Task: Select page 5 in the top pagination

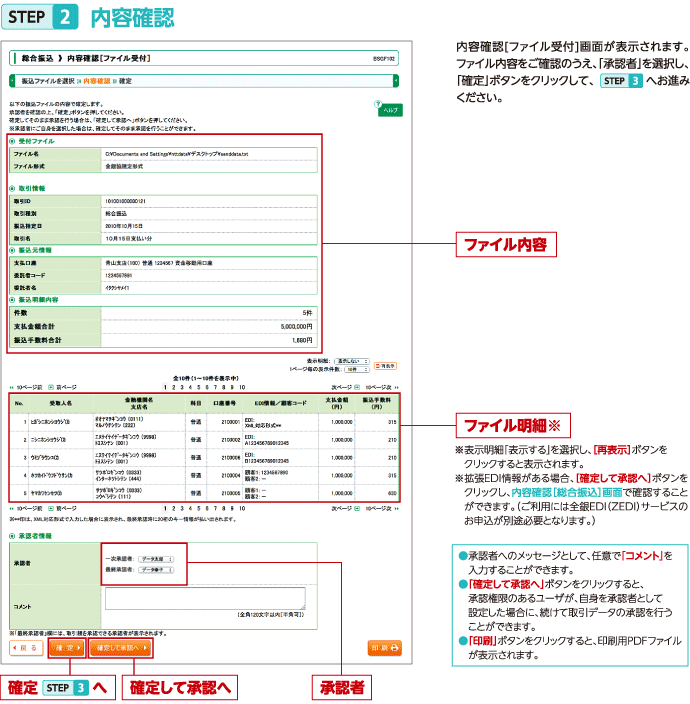Action: pyautogui.click(x=198, y=387)
